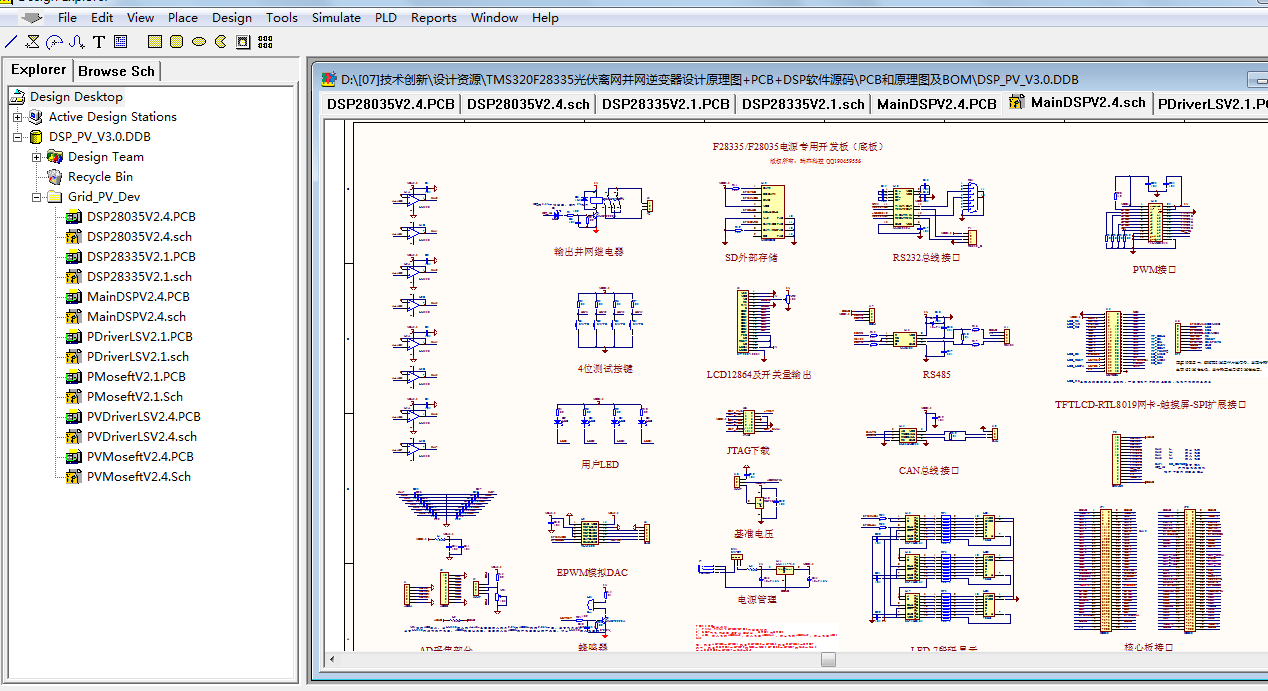This screenshot has width=1268, height=691.
Task: Open the File menu
Action: (67, 18)
